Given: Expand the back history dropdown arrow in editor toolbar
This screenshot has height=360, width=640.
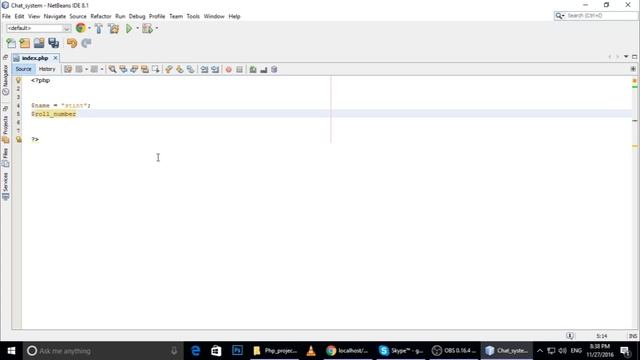Looking at the screenshot, I should click(x=87, y=69).
